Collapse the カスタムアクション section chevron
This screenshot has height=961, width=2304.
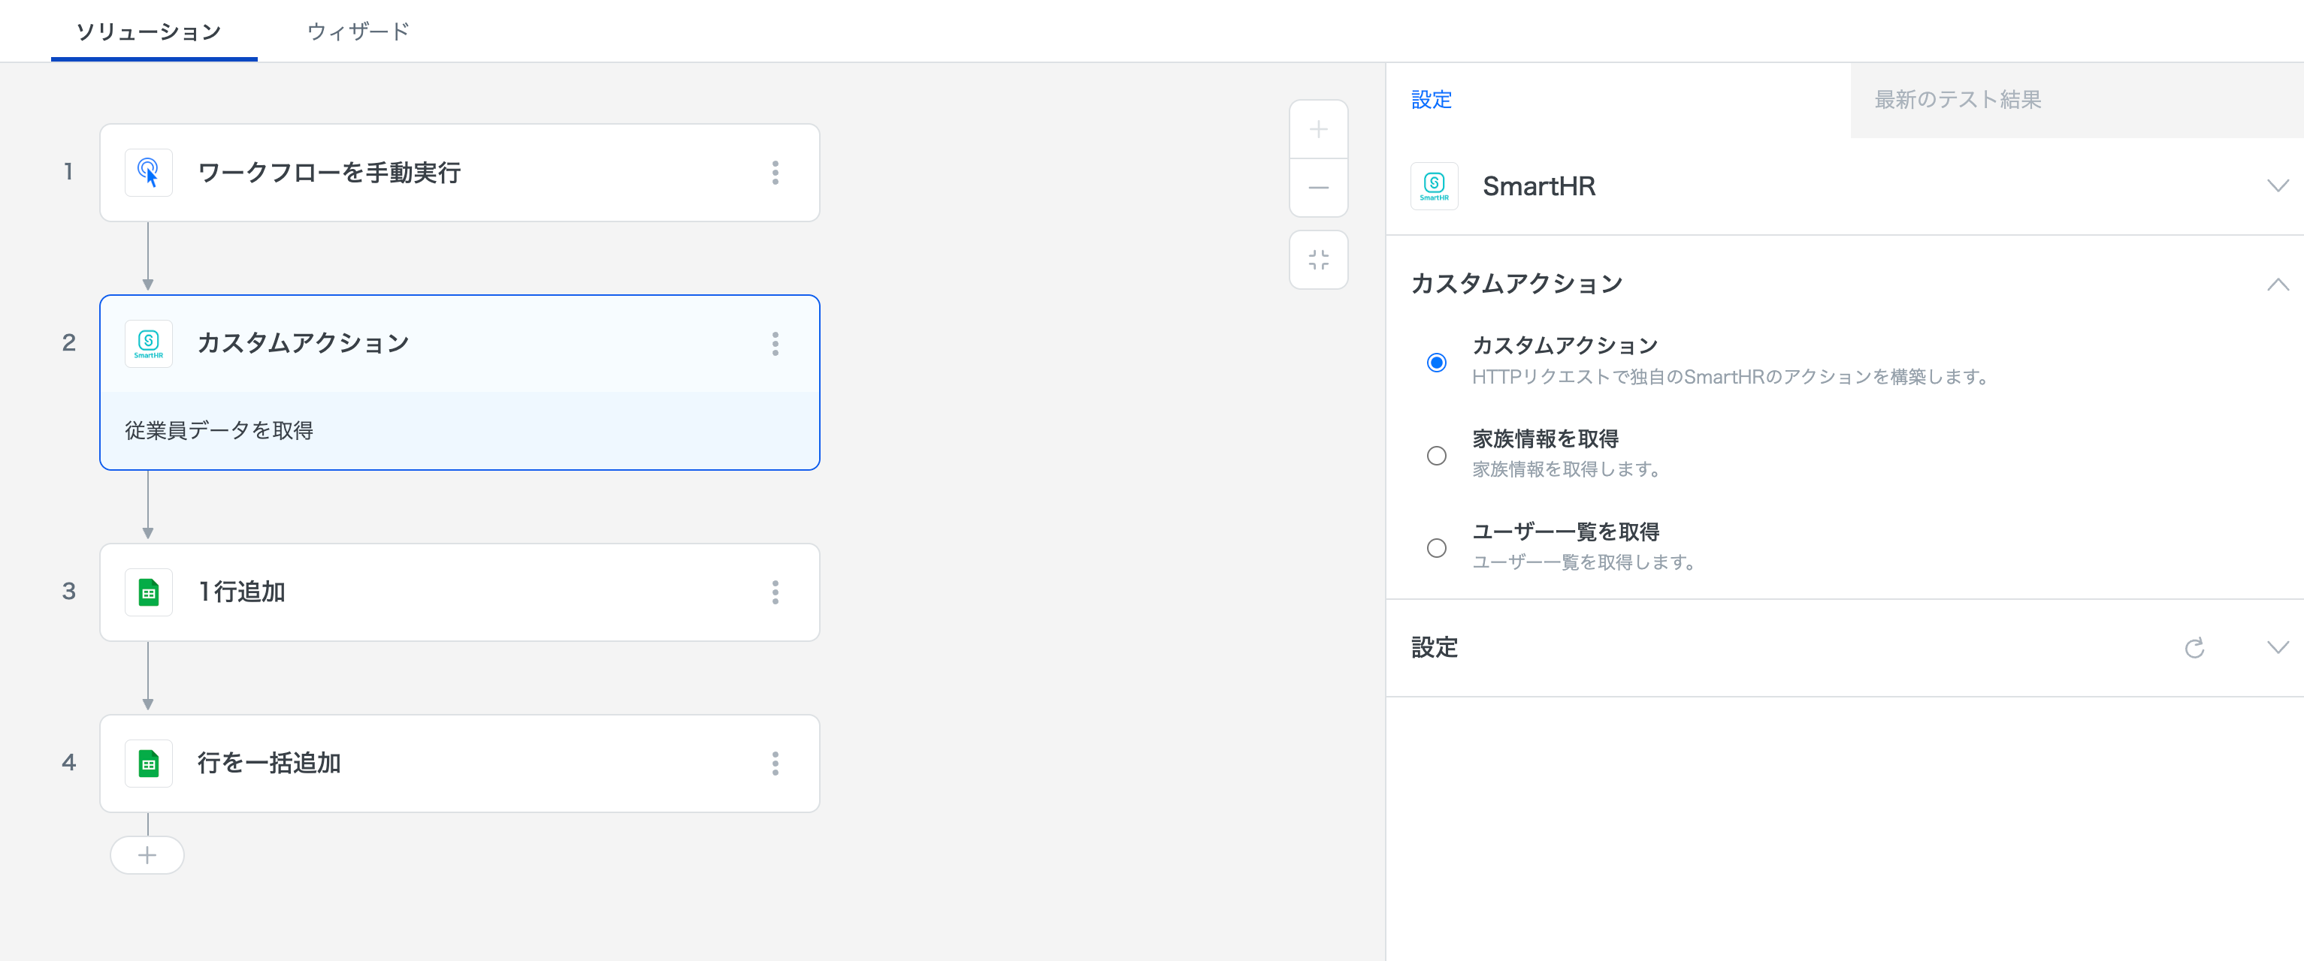[2277, 285]
